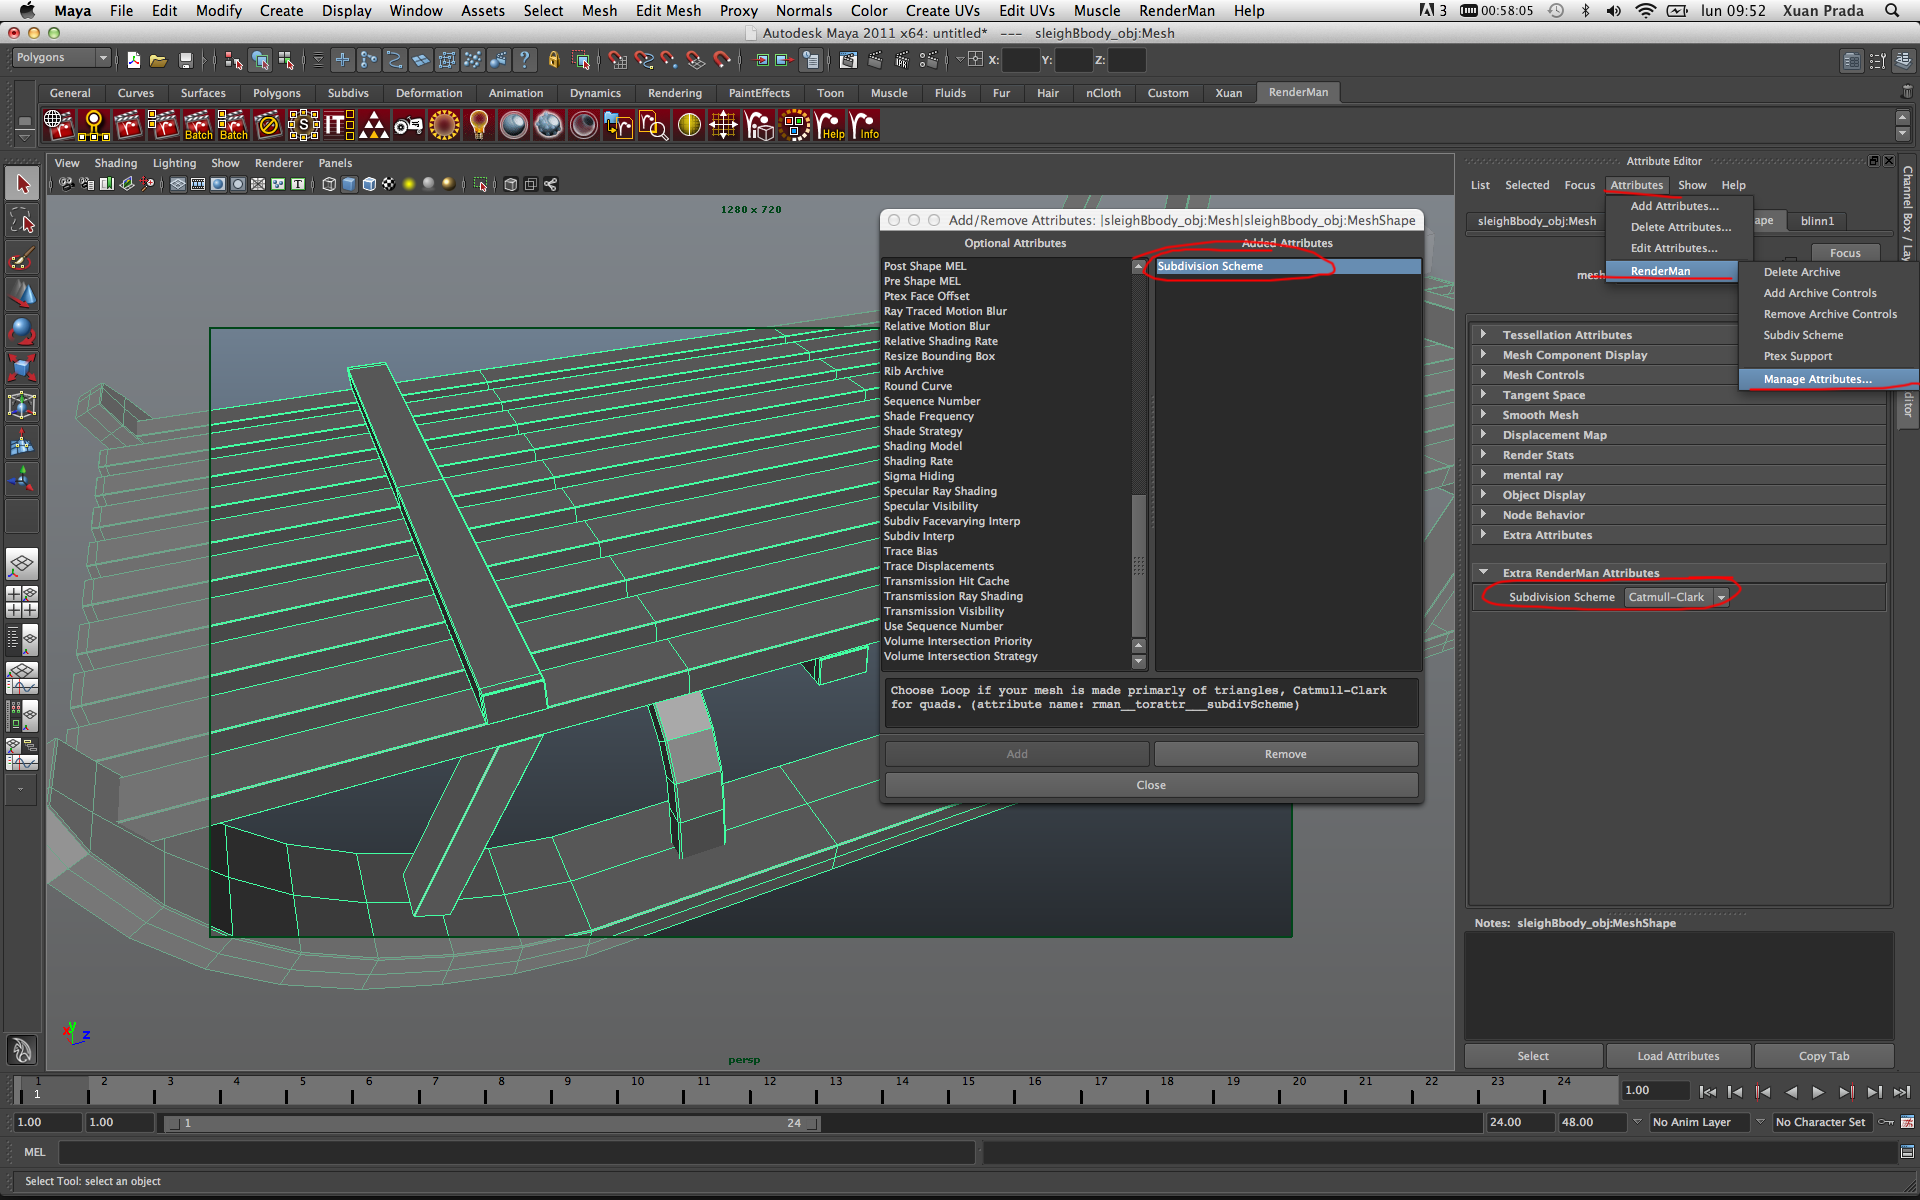Click the select by component type icon
The width and height of the screenshot is (1920, 1200).
(x=286, y=60)
